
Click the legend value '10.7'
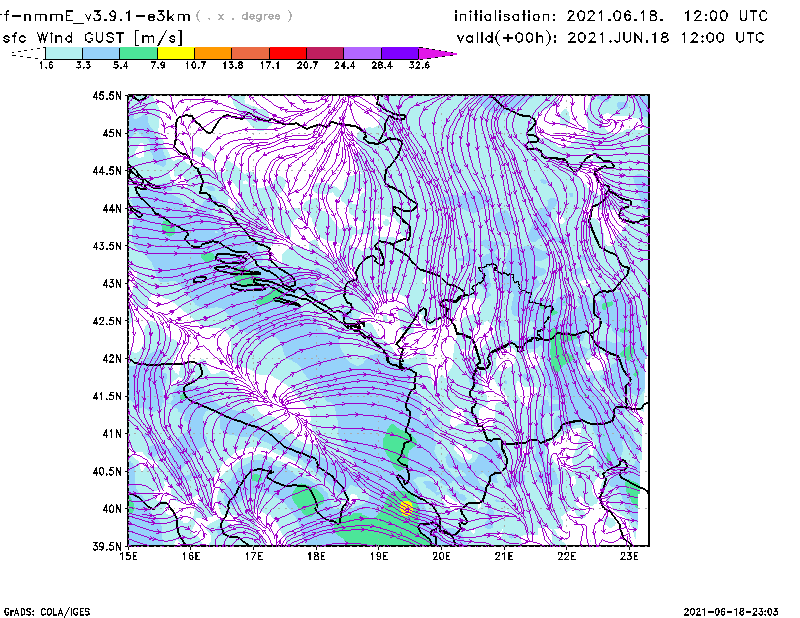[x=195, y=65]
